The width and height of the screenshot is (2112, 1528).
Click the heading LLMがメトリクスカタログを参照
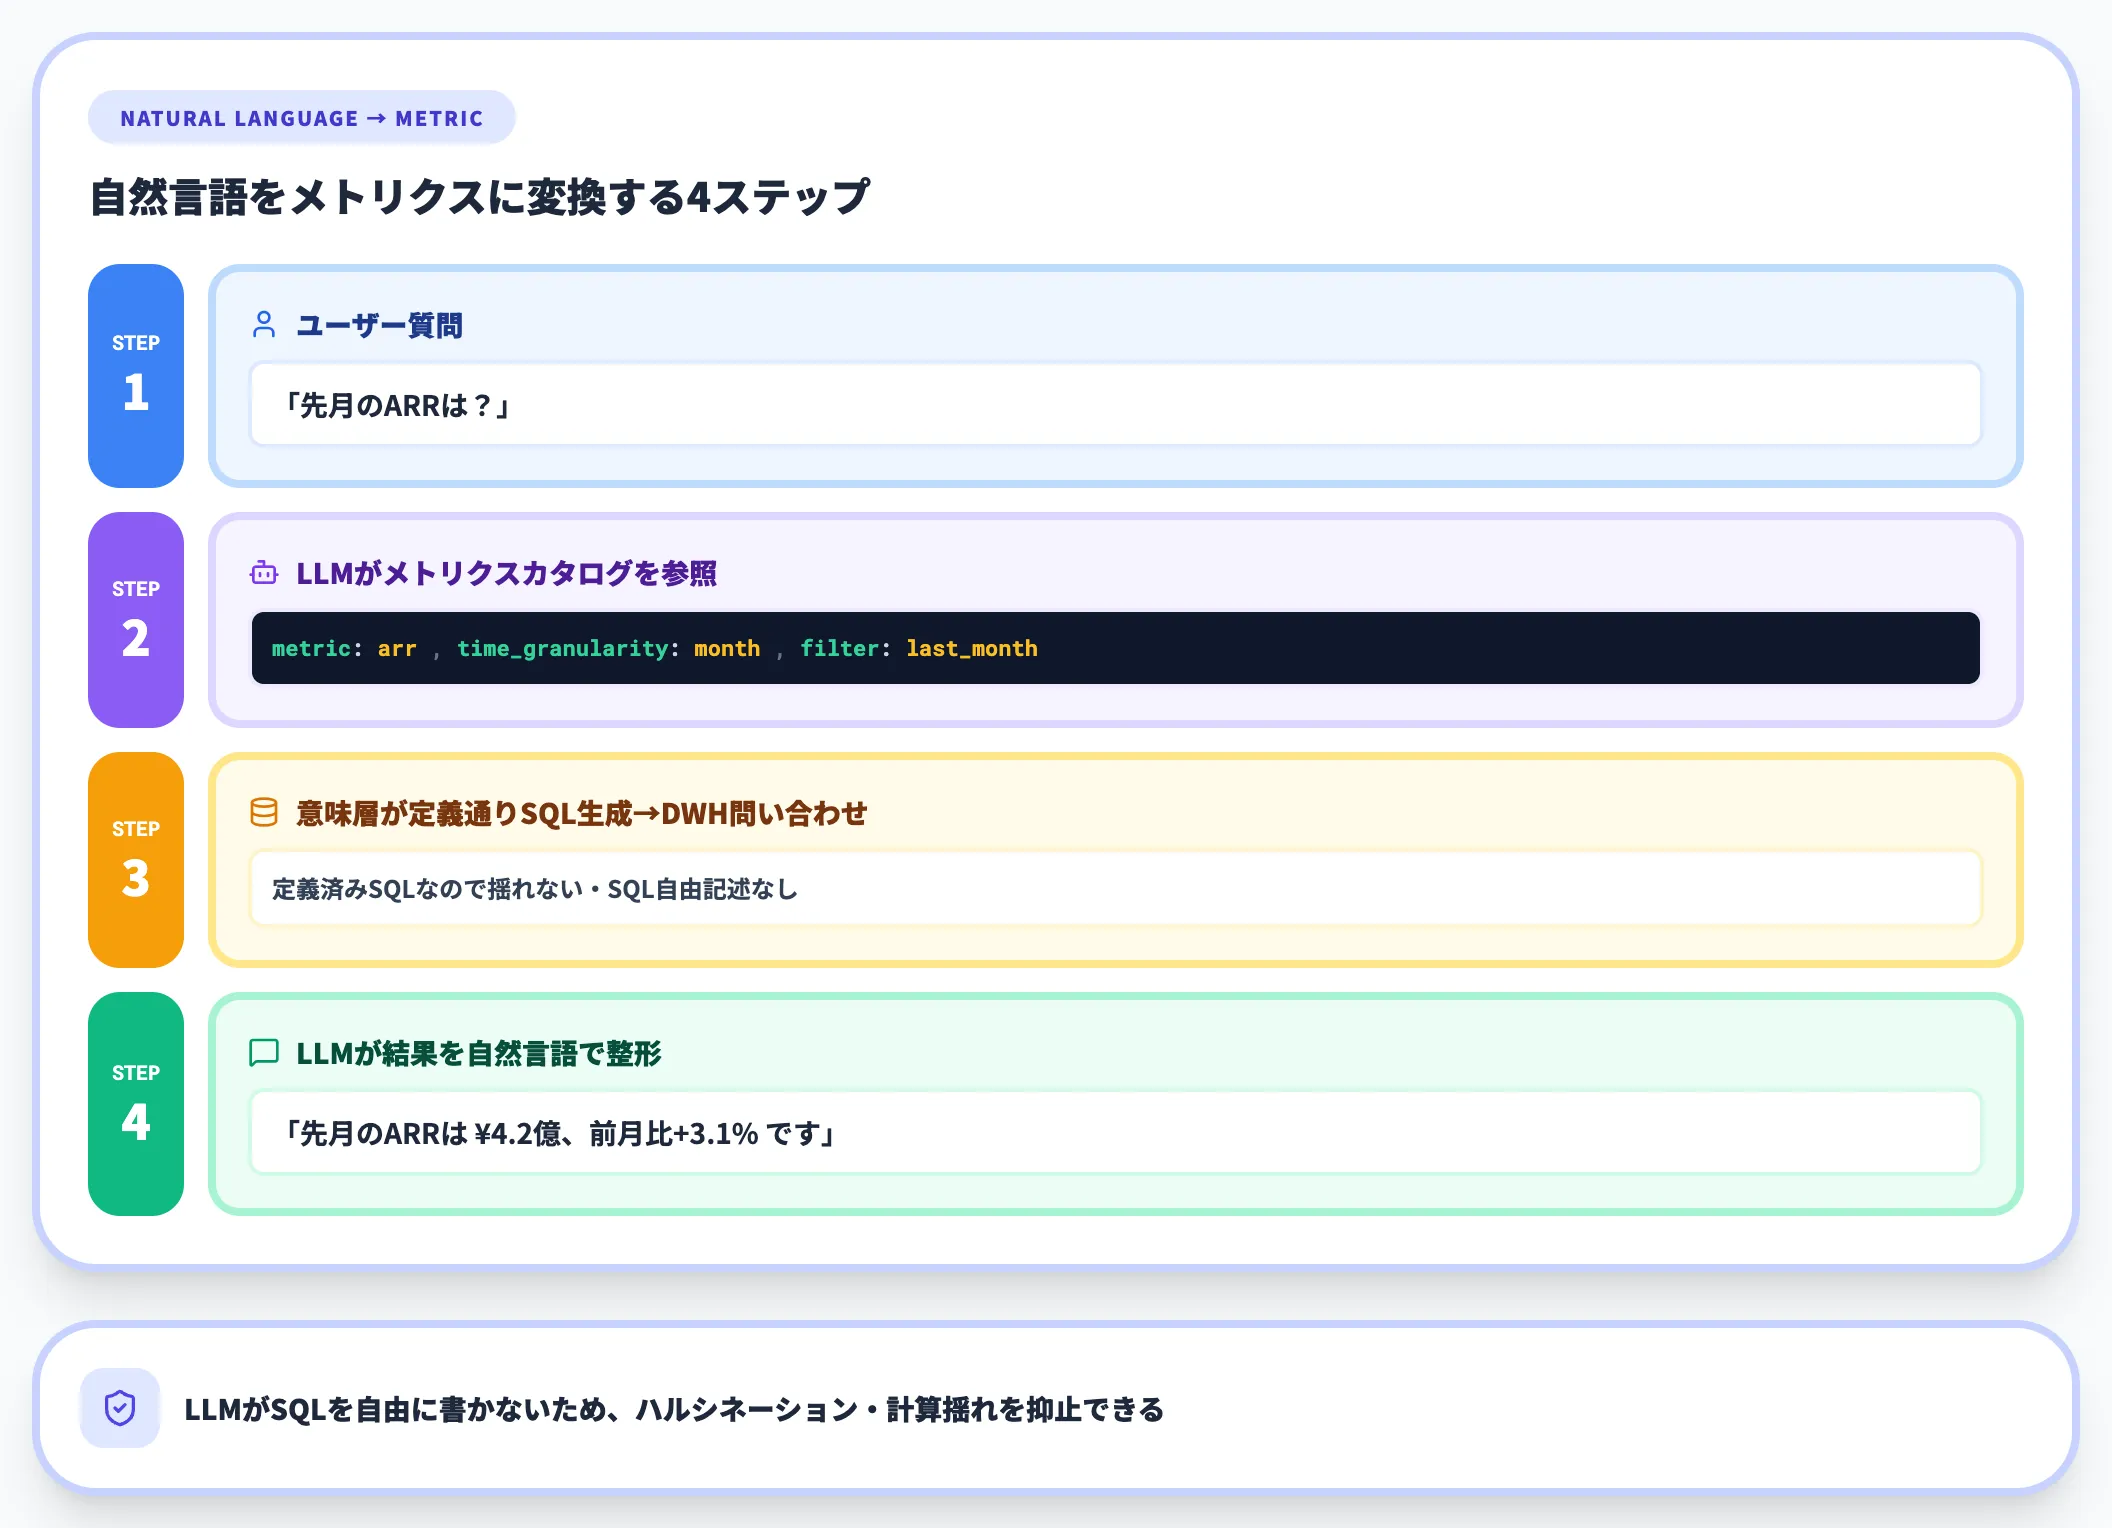pyautogui.click(x=506, y=574)
